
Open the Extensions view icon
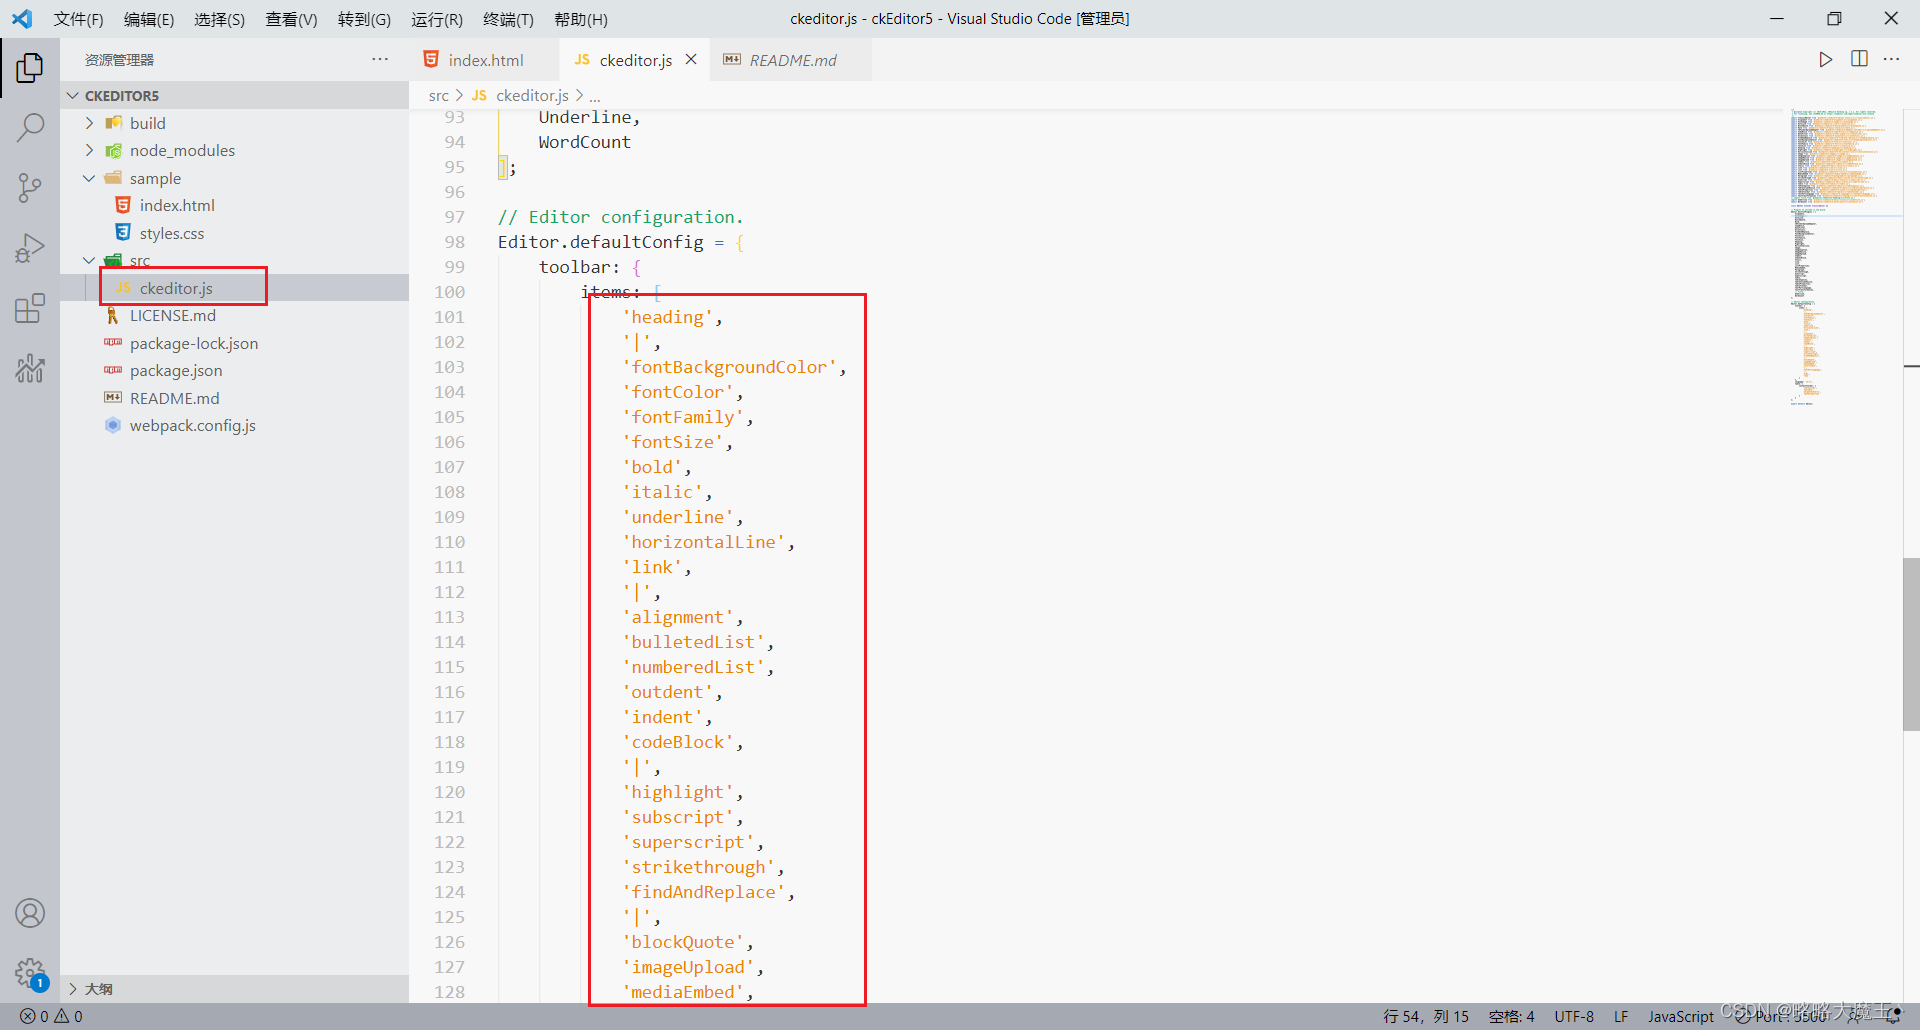coord(30,308)
